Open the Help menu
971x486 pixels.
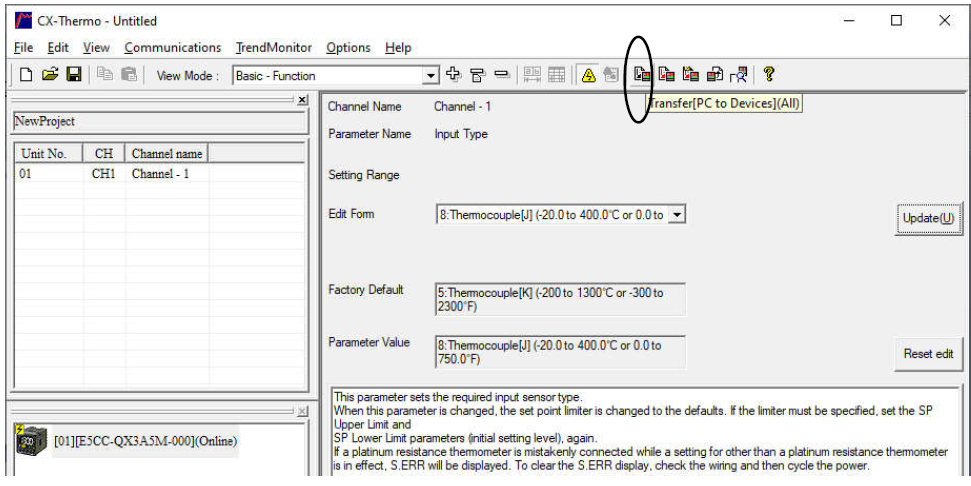pyautogui.click(x=398, y=47)
